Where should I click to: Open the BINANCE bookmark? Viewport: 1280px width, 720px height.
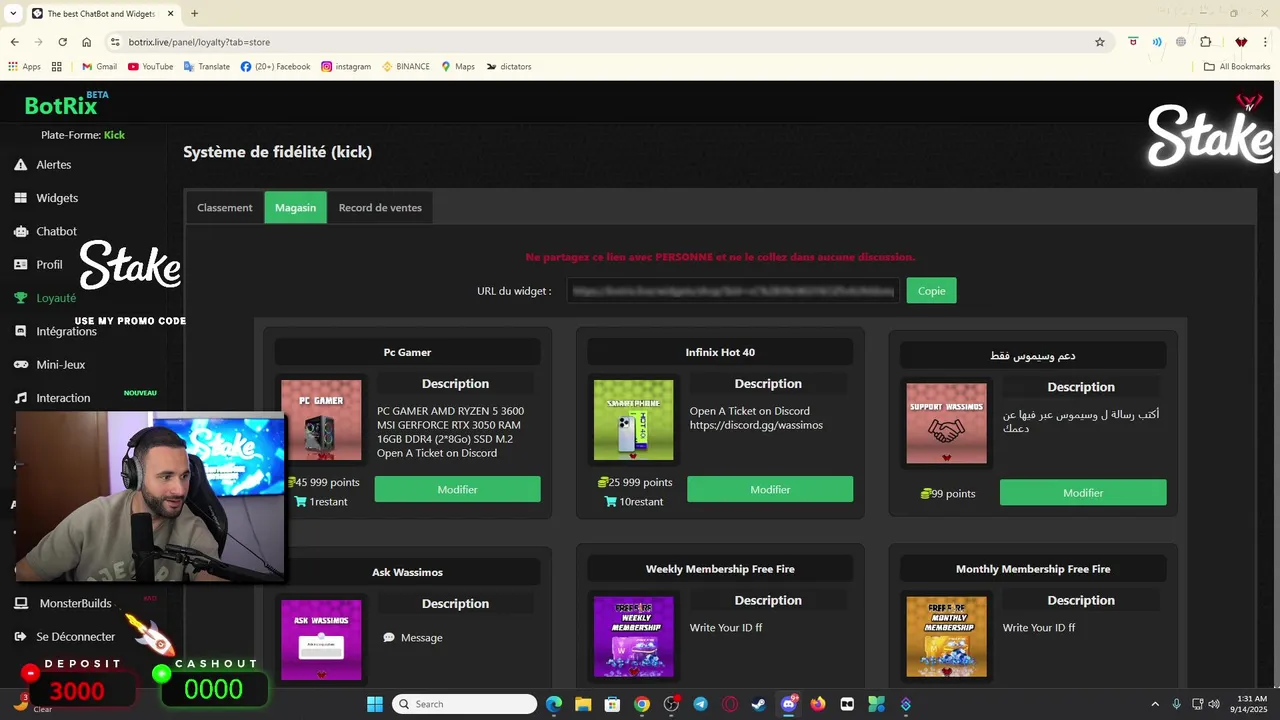406,67
